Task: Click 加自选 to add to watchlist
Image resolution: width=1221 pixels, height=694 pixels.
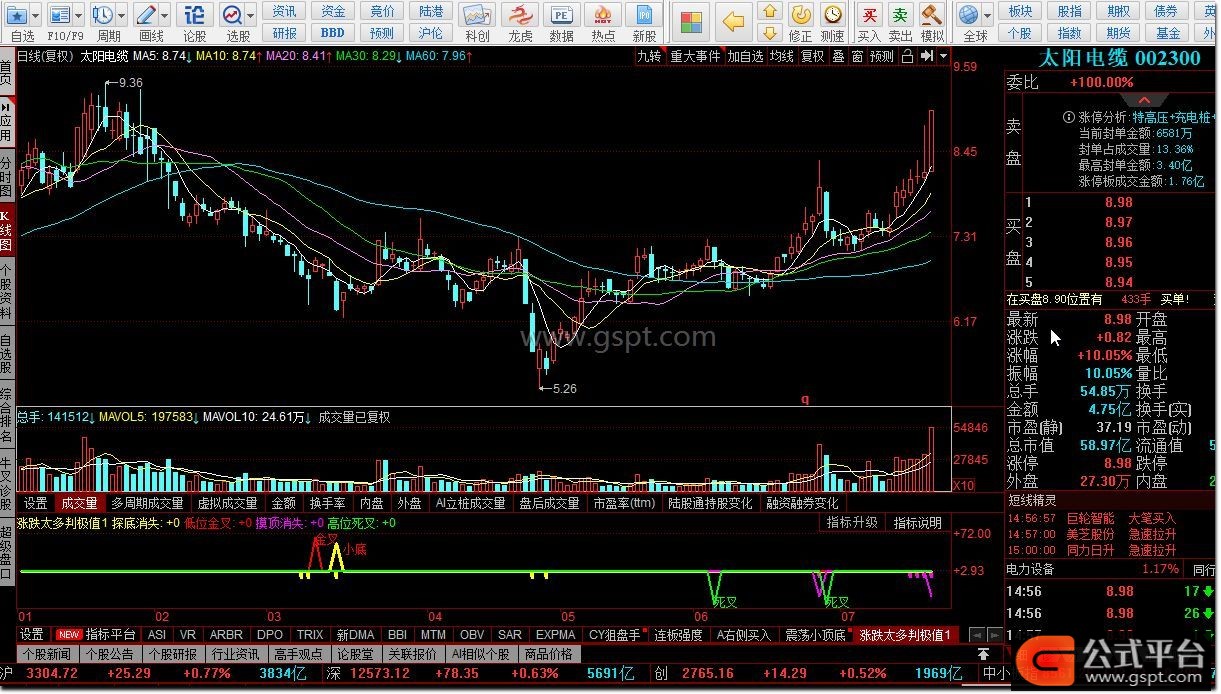Action: point(745,57)
